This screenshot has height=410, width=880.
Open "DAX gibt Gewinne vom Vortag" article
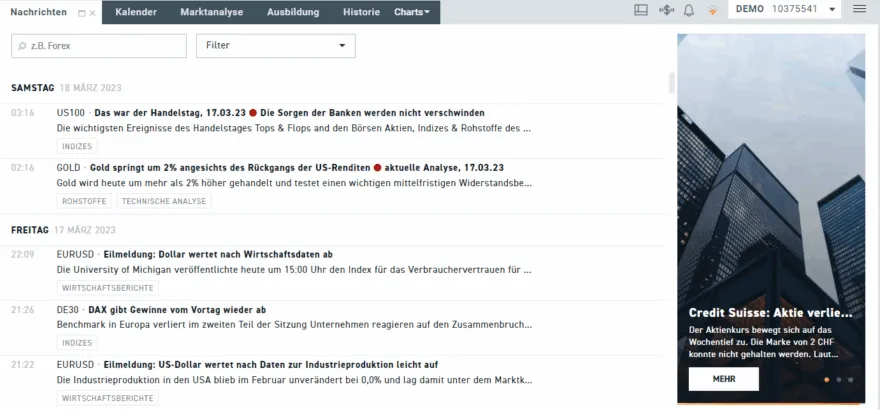[x=177, y=310]
